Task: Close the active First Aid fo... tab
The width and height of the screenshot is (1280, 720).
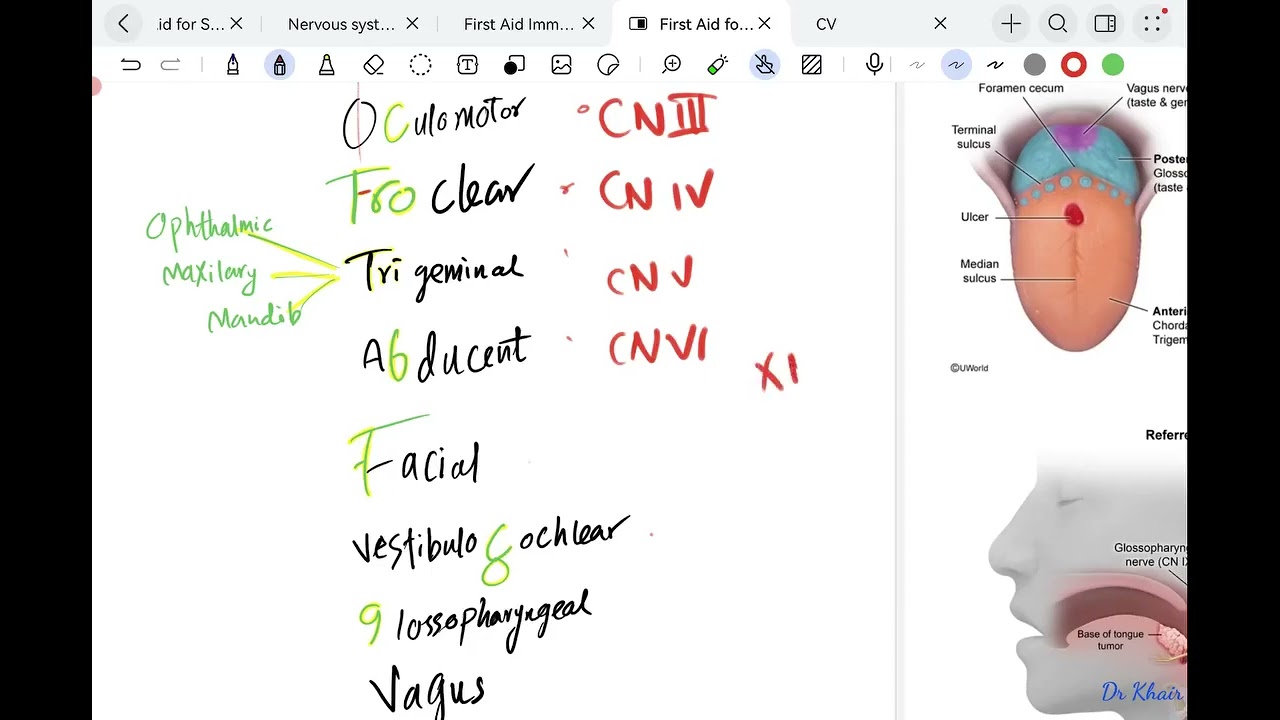Action: (x=765, y=24)
